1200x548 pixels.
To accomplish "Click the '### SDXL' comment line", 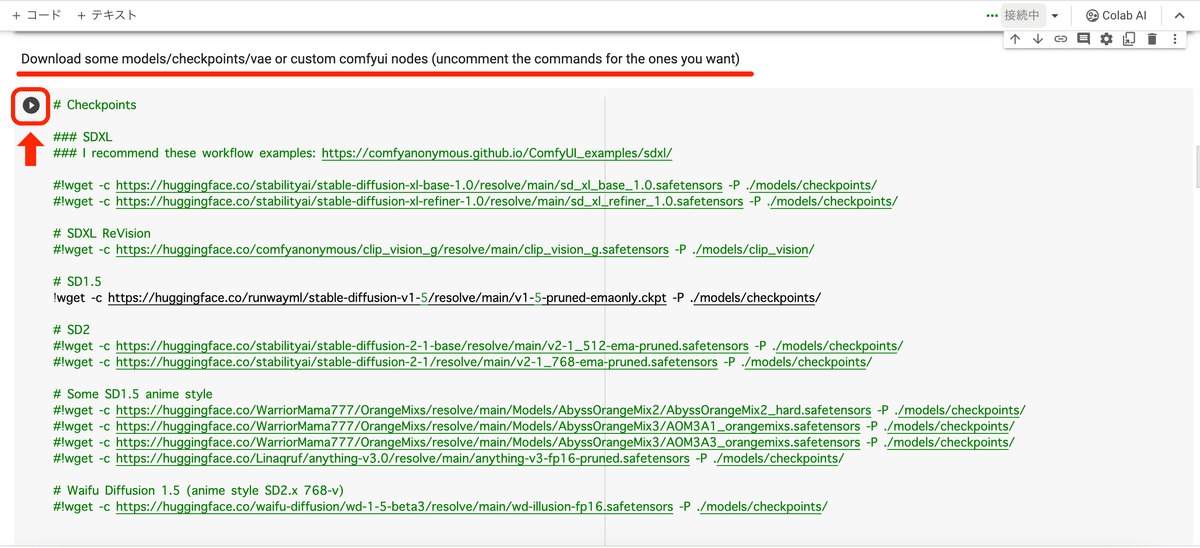I will (x=83, y=136).
